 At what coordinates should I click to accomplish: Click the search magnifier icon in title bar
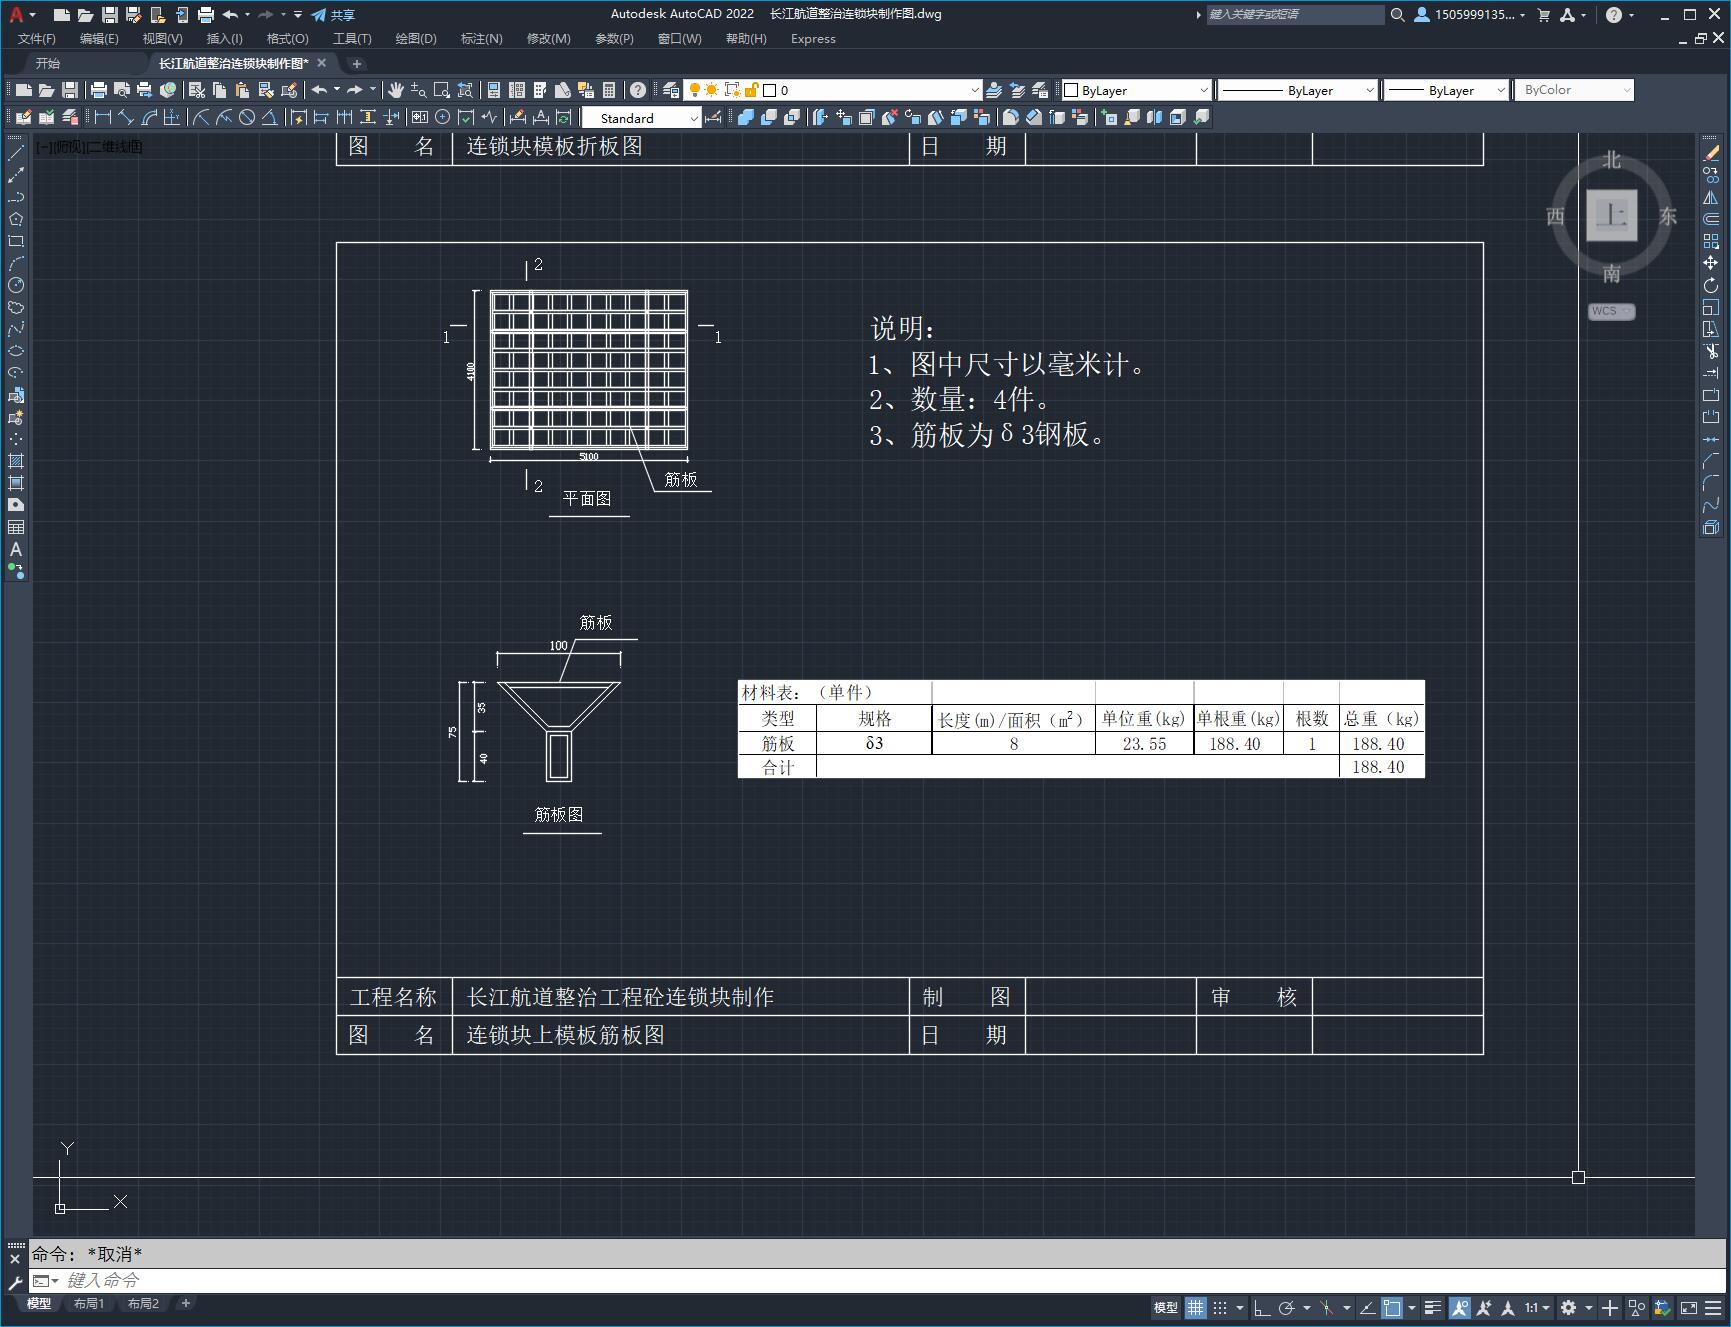(x=1398, y=15)
